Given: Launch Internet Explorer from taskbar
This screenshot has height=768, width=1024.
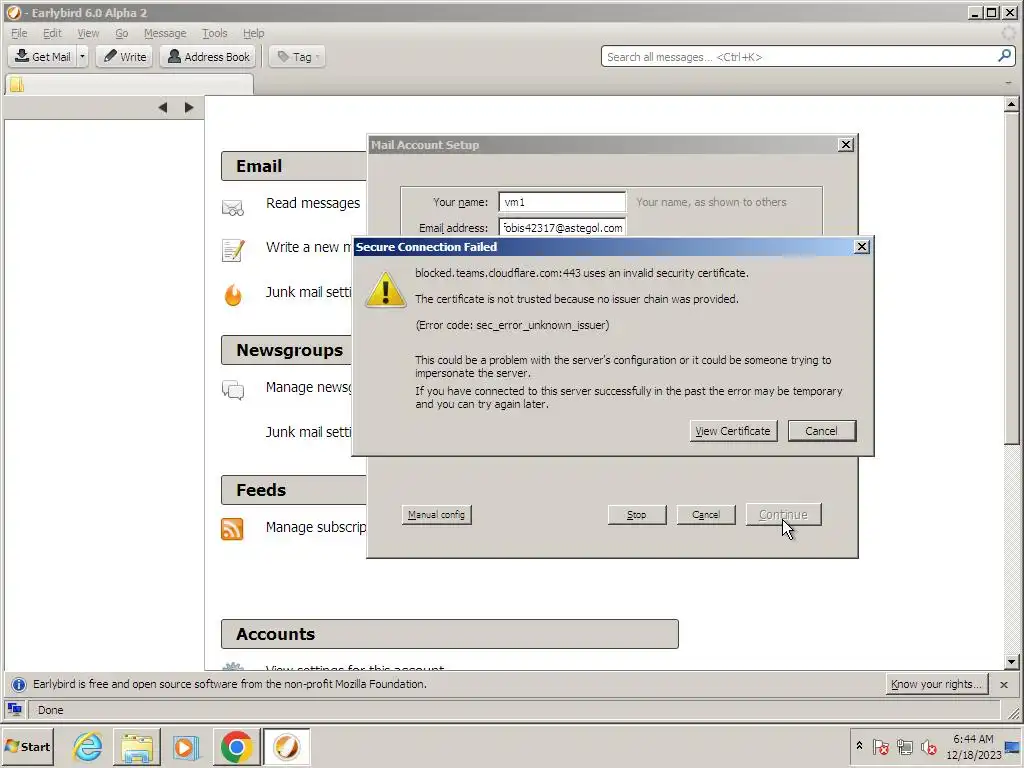Looking at the screenshot, I should pos(88,746).
